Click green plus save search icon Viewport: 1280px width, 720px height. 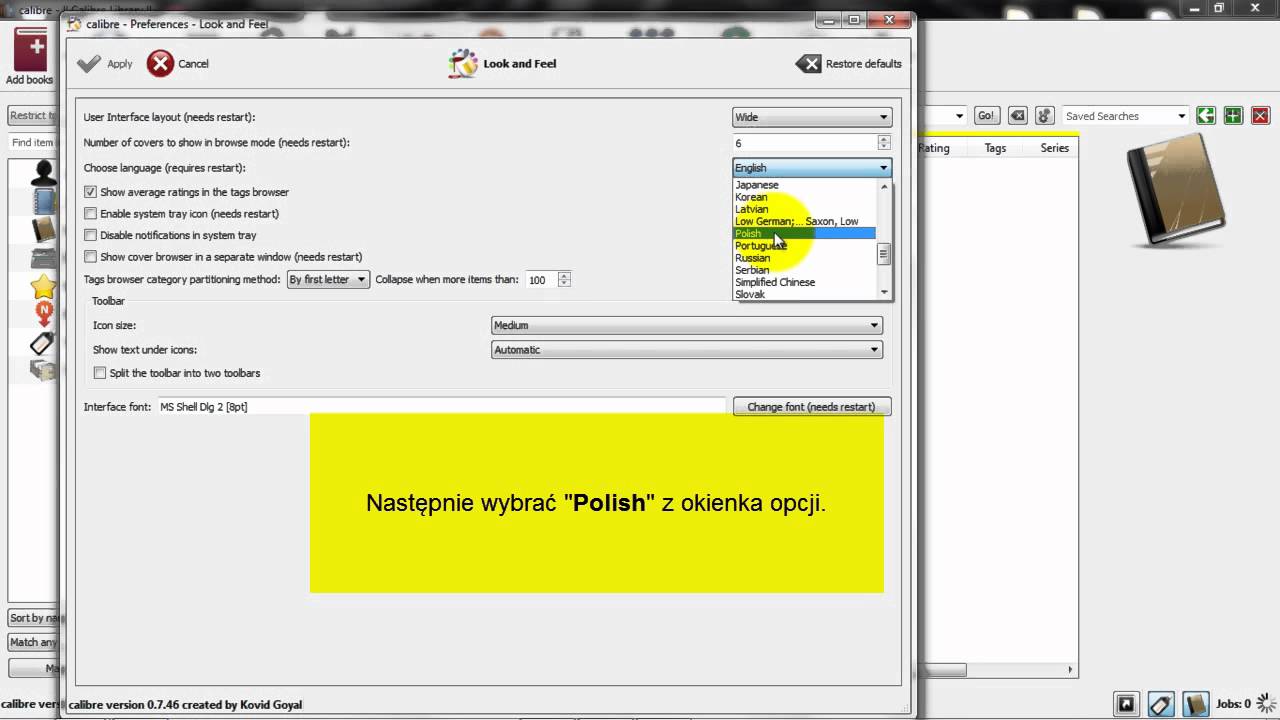tap(1233, 116)
